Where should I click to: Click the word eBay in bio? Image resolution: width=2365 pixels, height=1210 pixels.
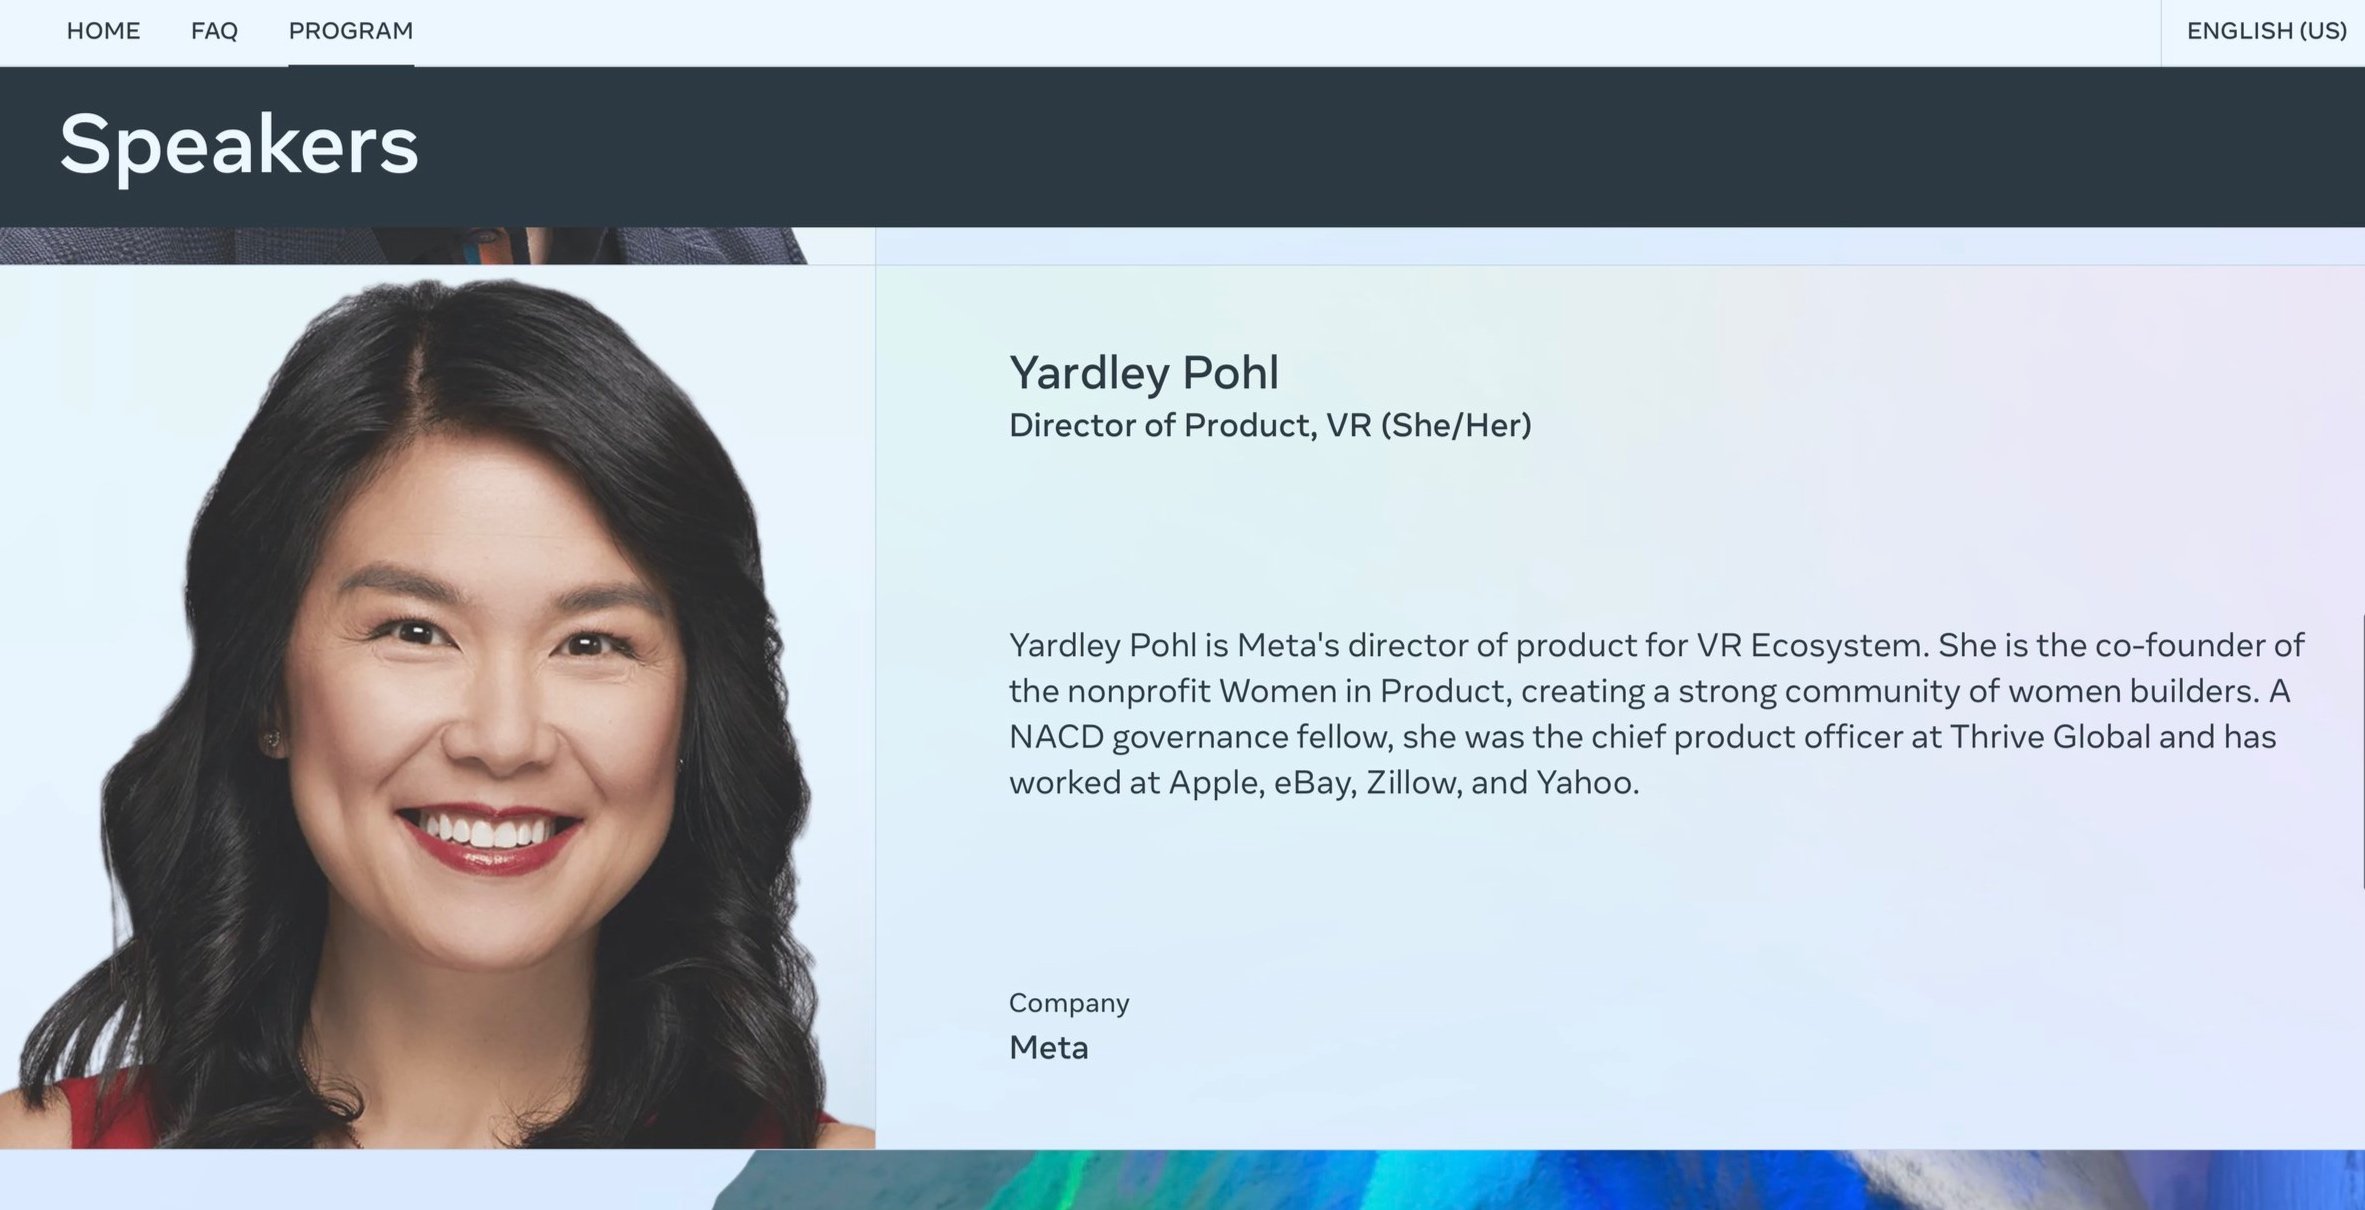pos(1314,782)
